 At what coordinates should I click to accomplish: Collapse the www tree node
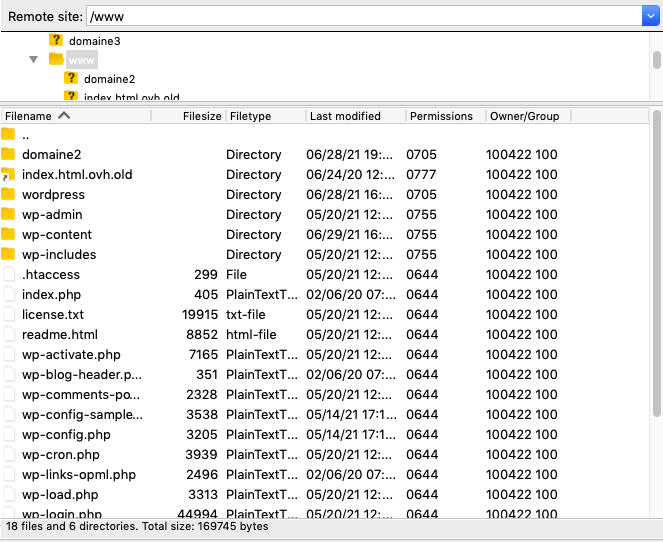click(34, 60)
